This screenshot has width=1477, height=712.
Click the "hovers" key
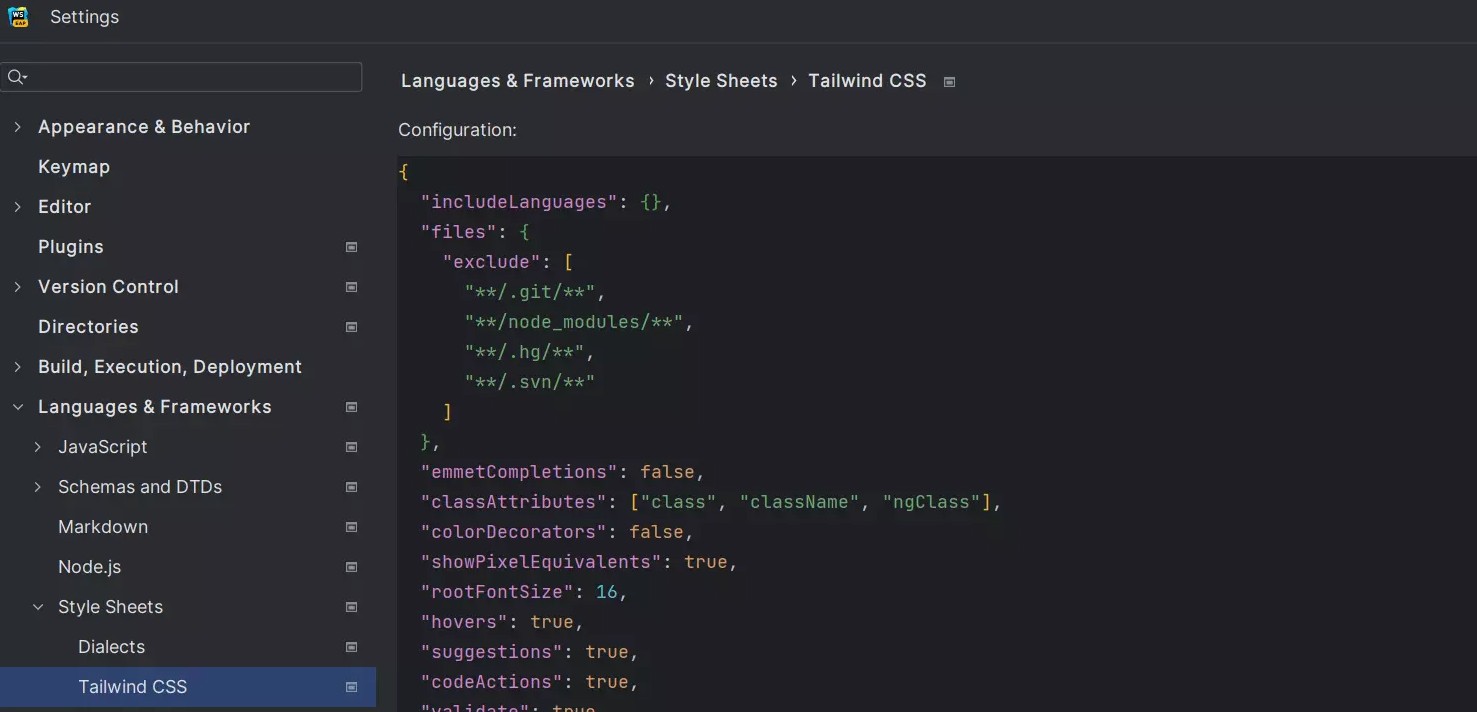pos(464,622)
